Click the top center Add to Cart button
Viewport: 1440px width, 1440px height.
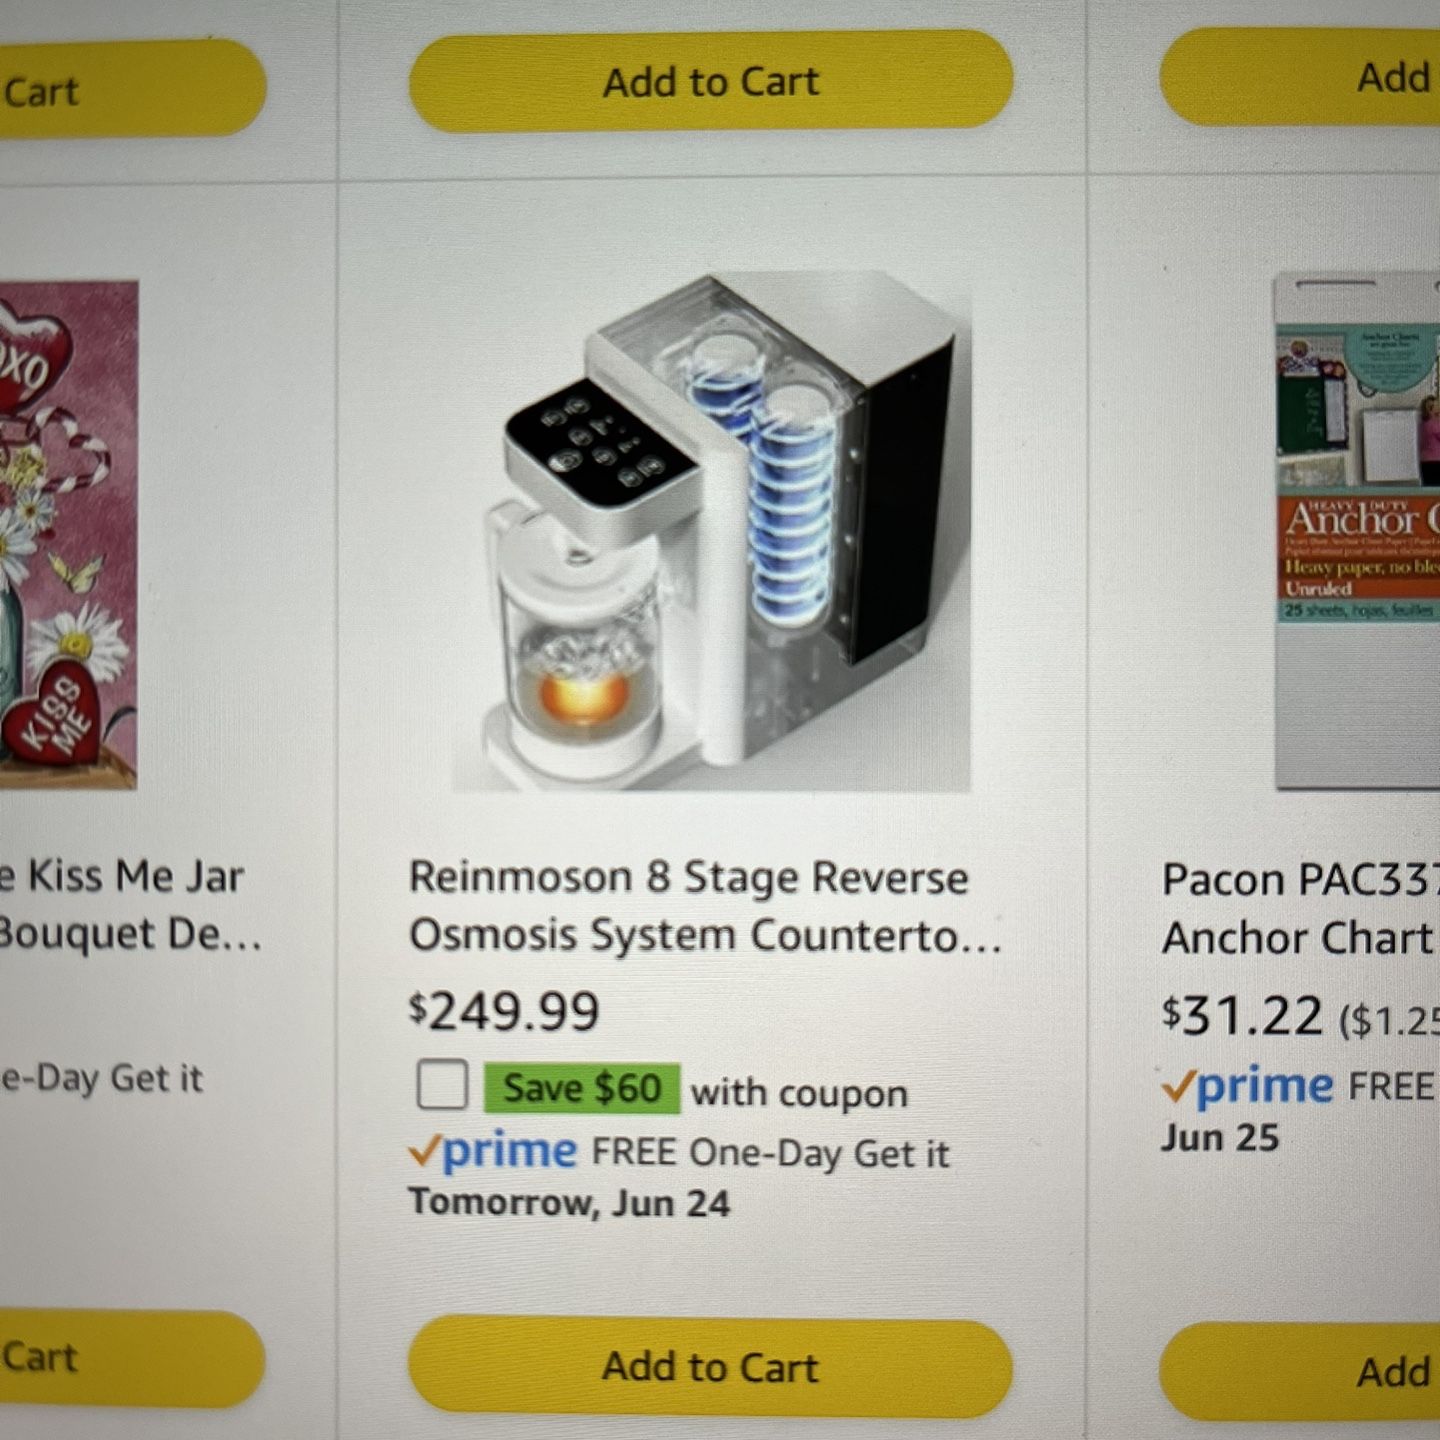pos(711,82)
